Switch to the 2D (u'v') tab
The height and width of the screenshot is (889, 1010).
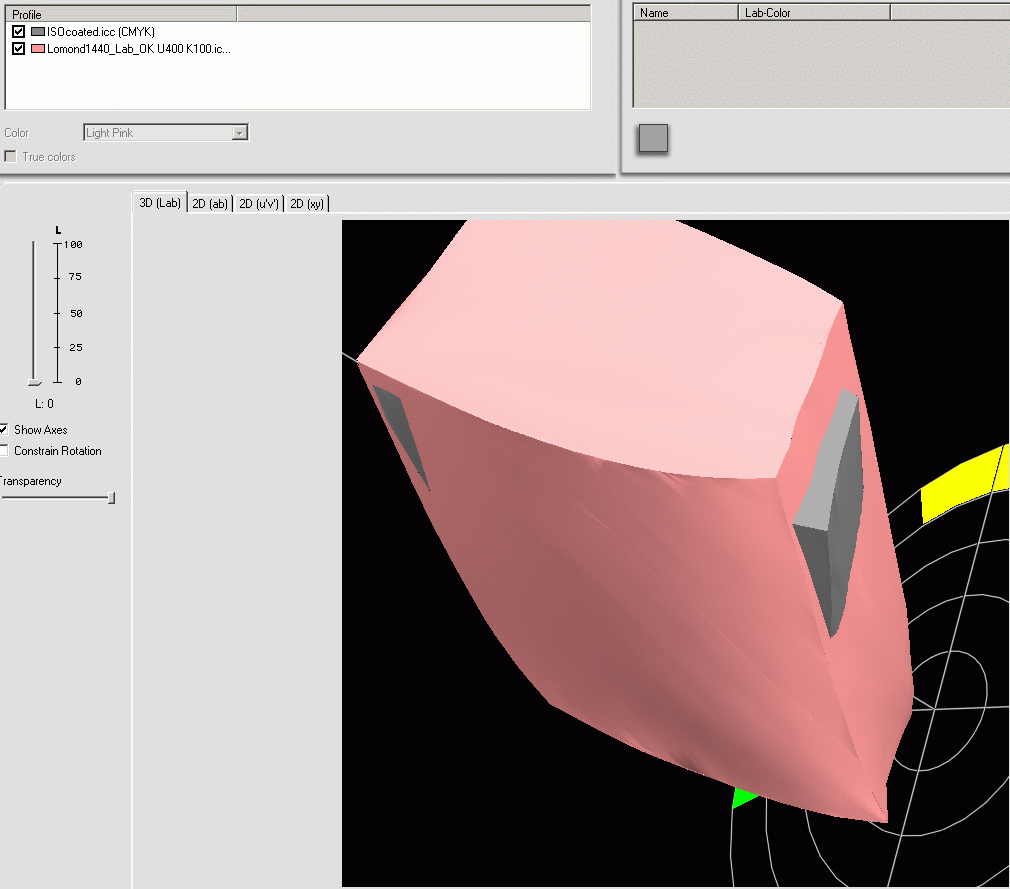(259, 204)
